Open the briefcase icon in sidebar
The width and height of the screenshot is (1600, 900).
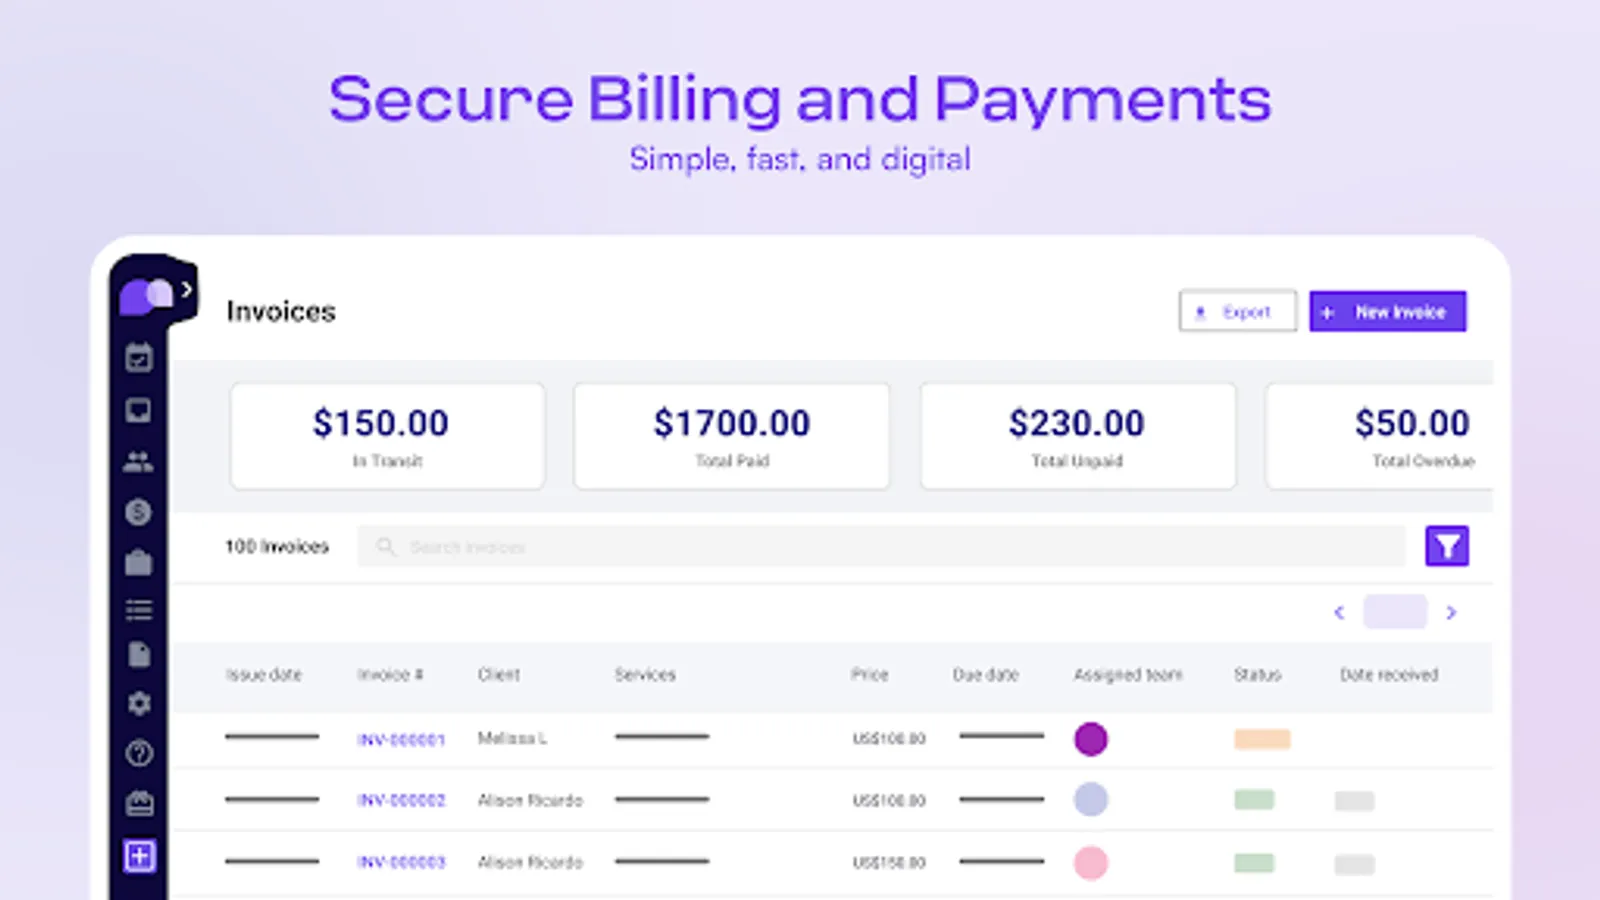[x=139, y=562]
